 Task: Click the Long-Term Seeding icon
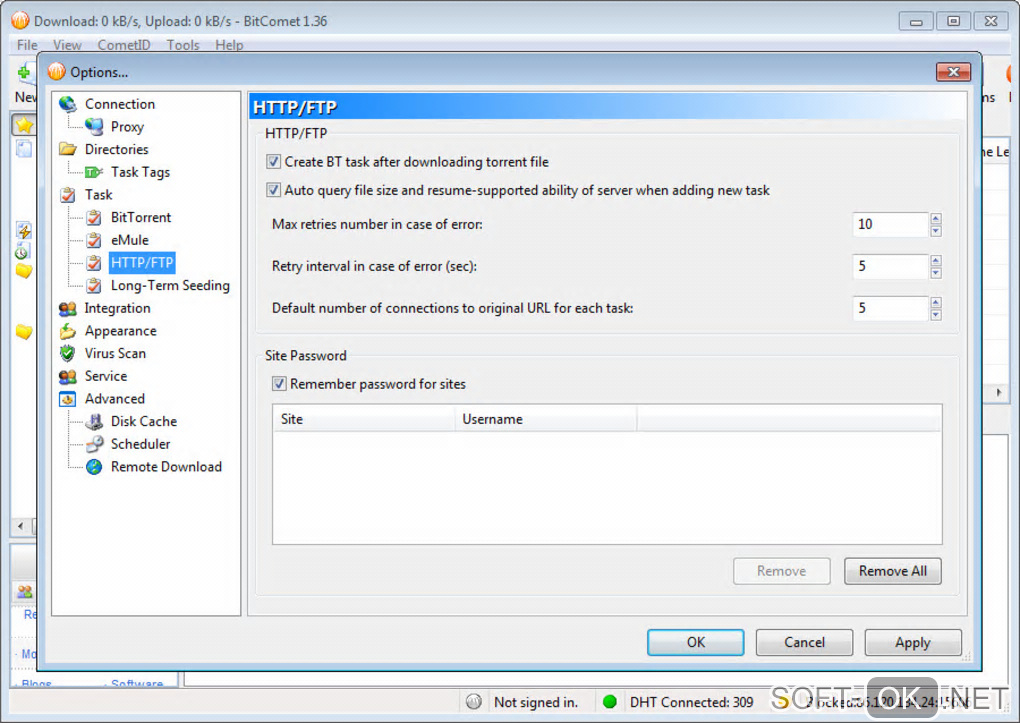(x=94, y=286)
